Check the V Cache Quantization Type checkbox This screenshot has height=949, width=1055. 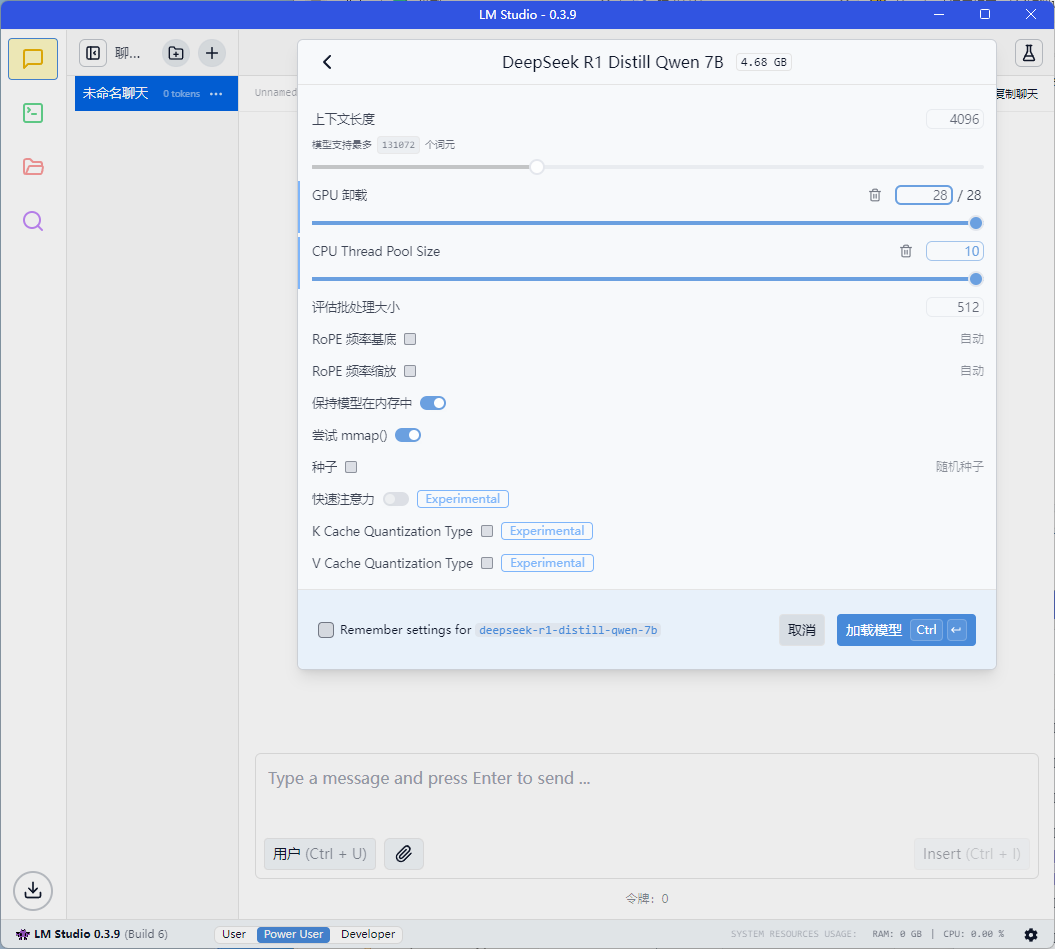point(487,563)
